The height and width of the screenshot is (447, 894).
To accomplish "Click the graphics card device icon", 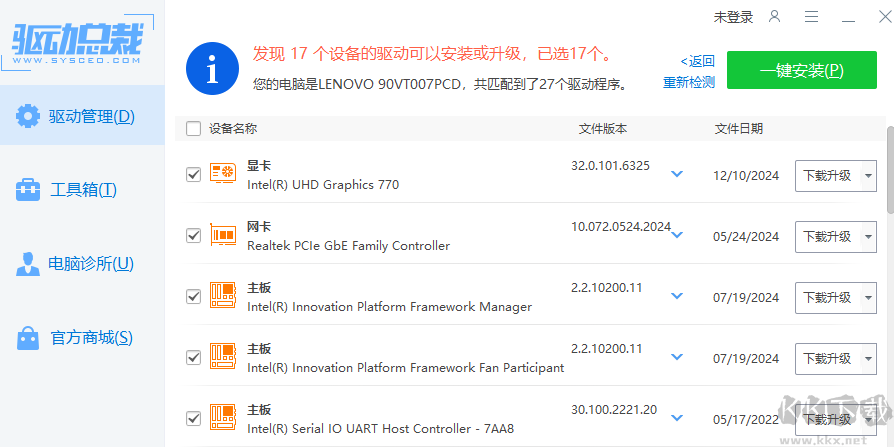I will pos(223,175).
